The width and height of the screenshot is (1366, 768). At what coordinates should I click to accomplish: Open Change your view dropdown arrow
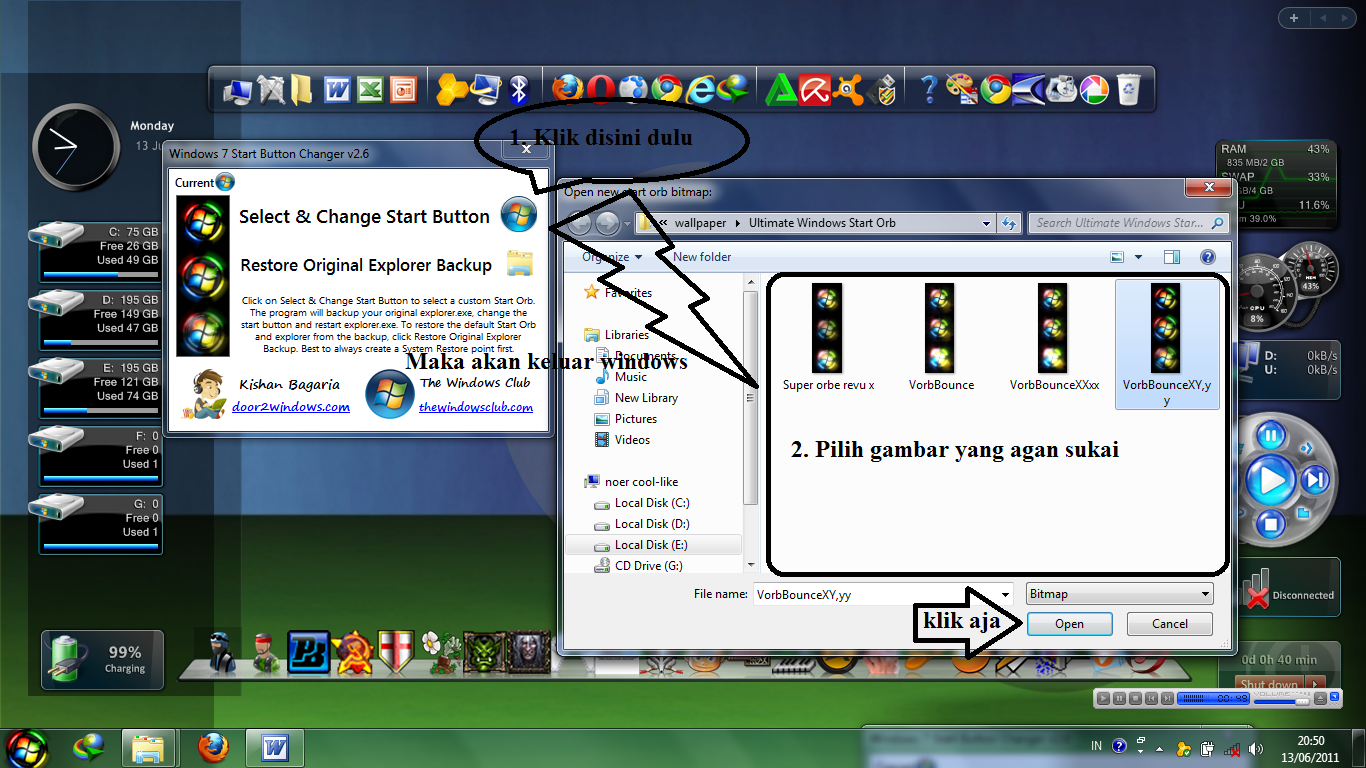click(1138, 257)
